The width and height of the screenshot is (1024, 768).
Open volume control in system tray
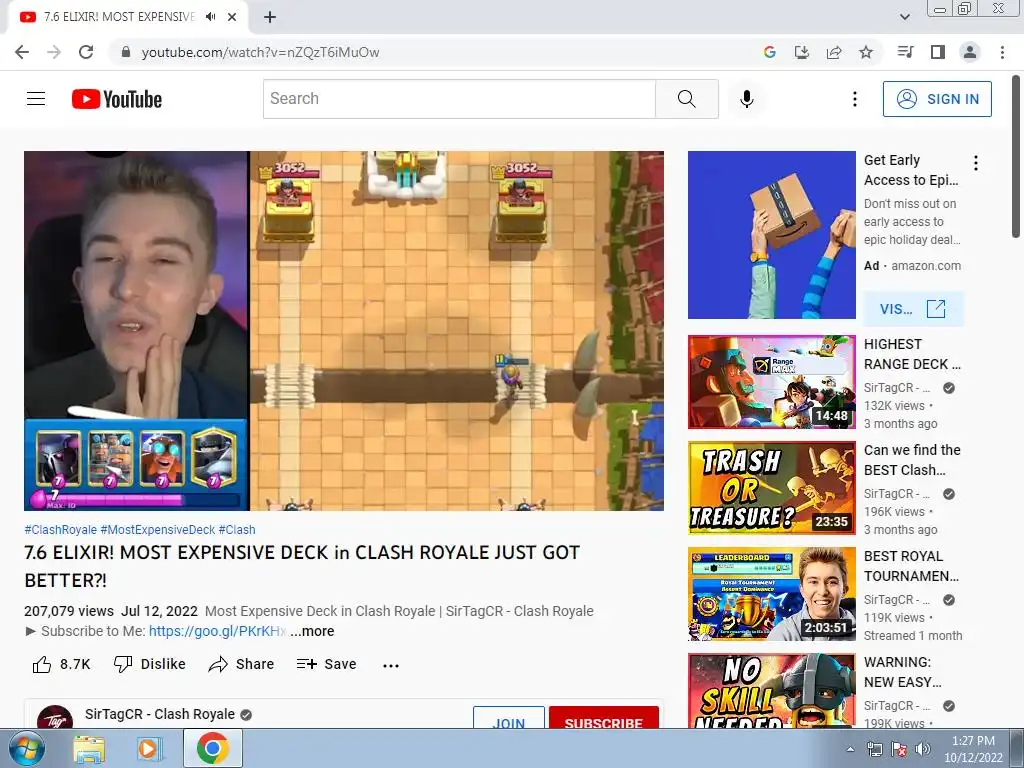(x=922, y=750)
